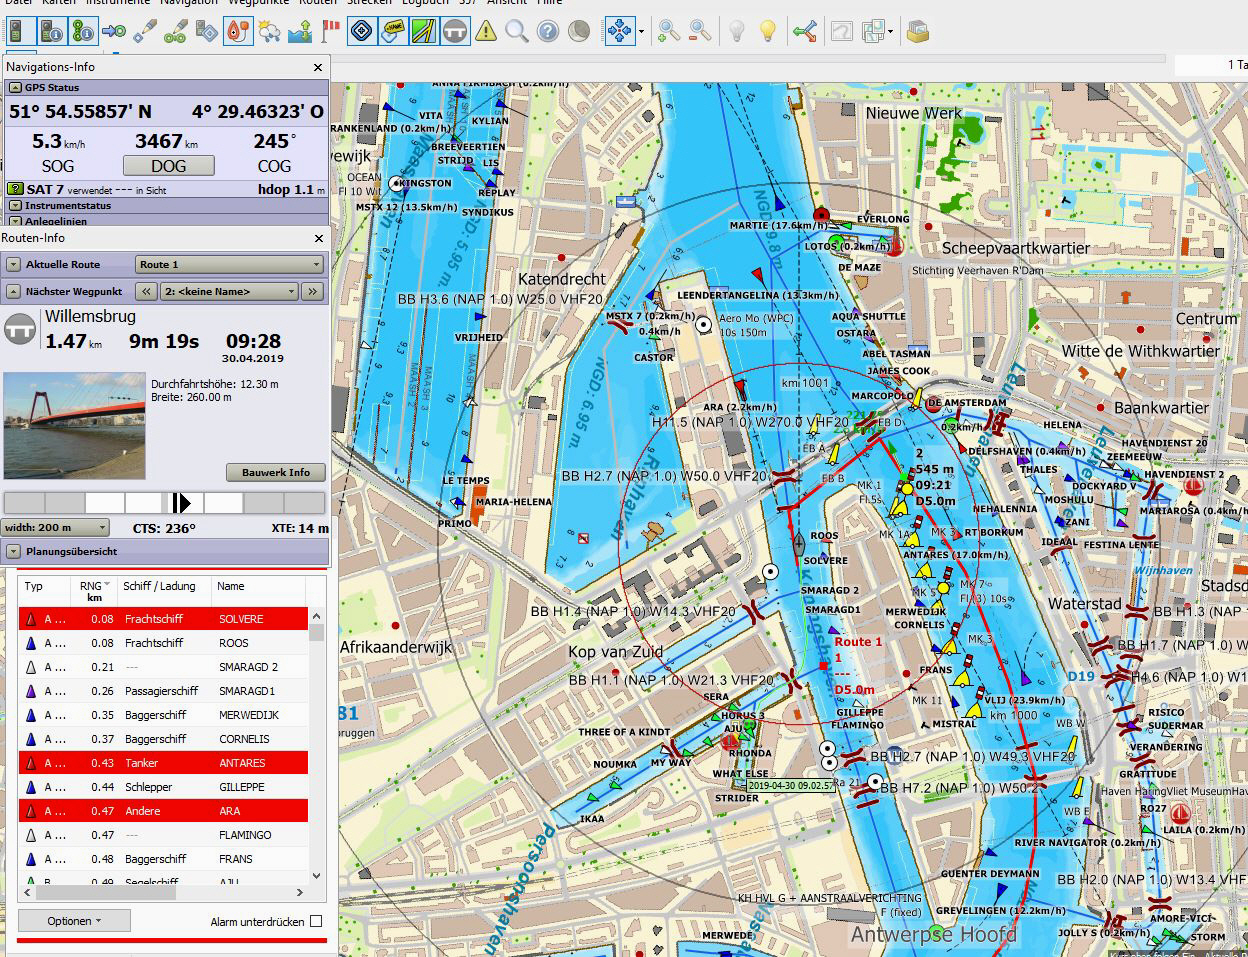1248x957 pixels.
Task: Click the zoom out magnifier icon
Action: pos(700,32)
